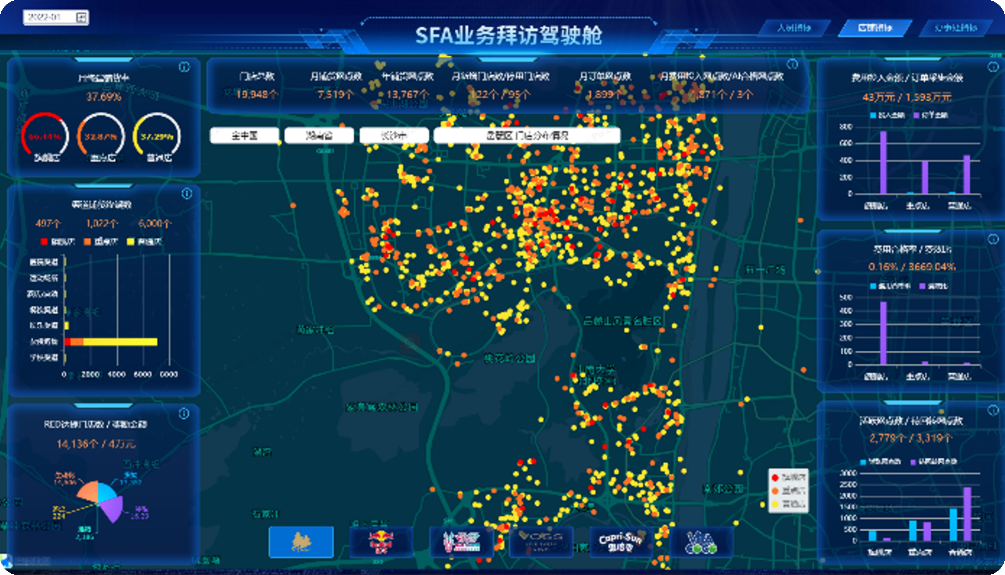
Task: Select the Capri-Sun brand logo
Action: 620,541
